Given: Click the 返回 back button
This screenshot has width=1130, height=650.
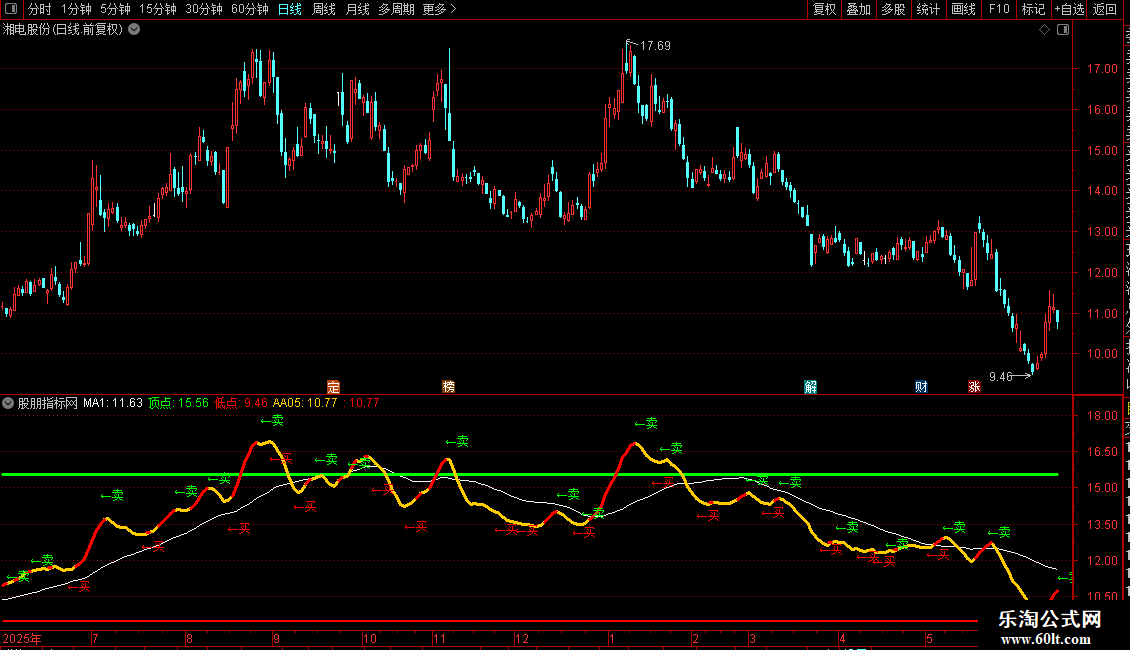Looking at the screenshot, I should (x=1105, y=9).
